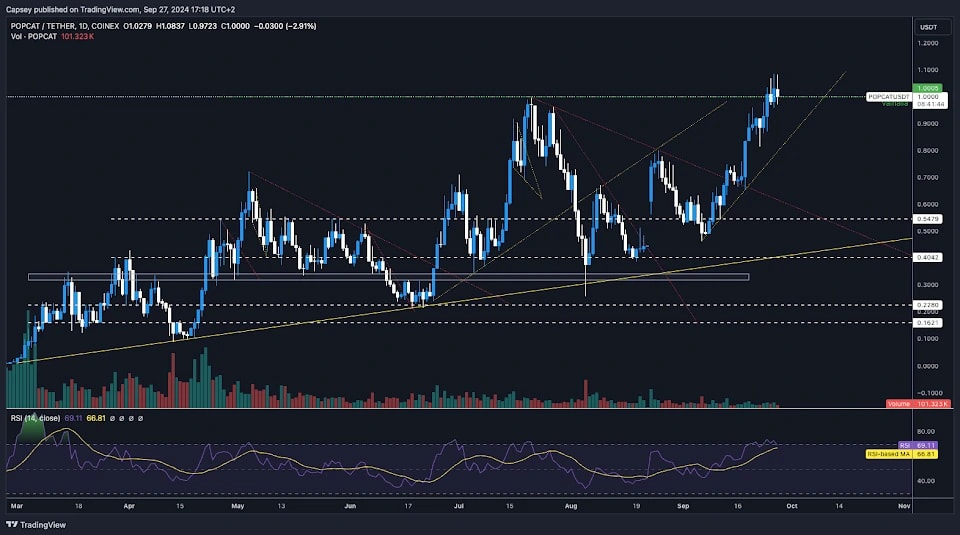Select the POPCATUSDT symbol label on price axis
Image resolution: width=960 pixels, height=535 pixels.
[x=889, y=96]
